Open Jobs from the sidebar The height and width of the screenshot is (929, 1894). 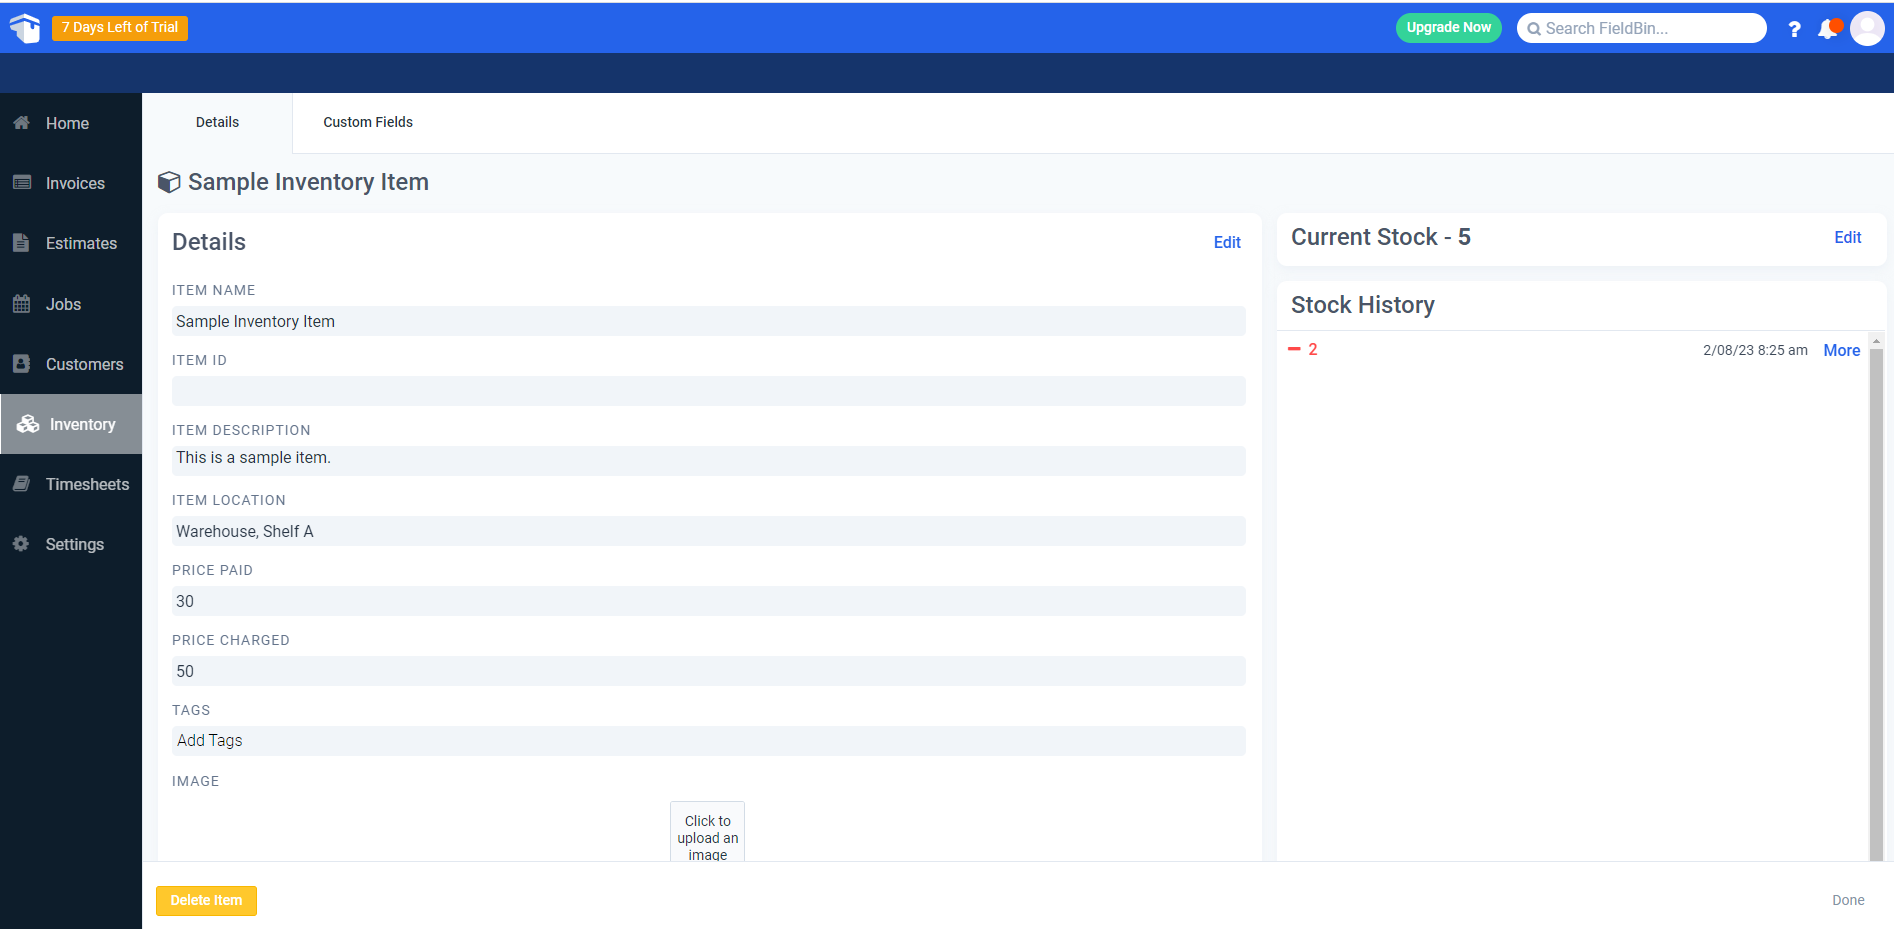pos(71,304)
